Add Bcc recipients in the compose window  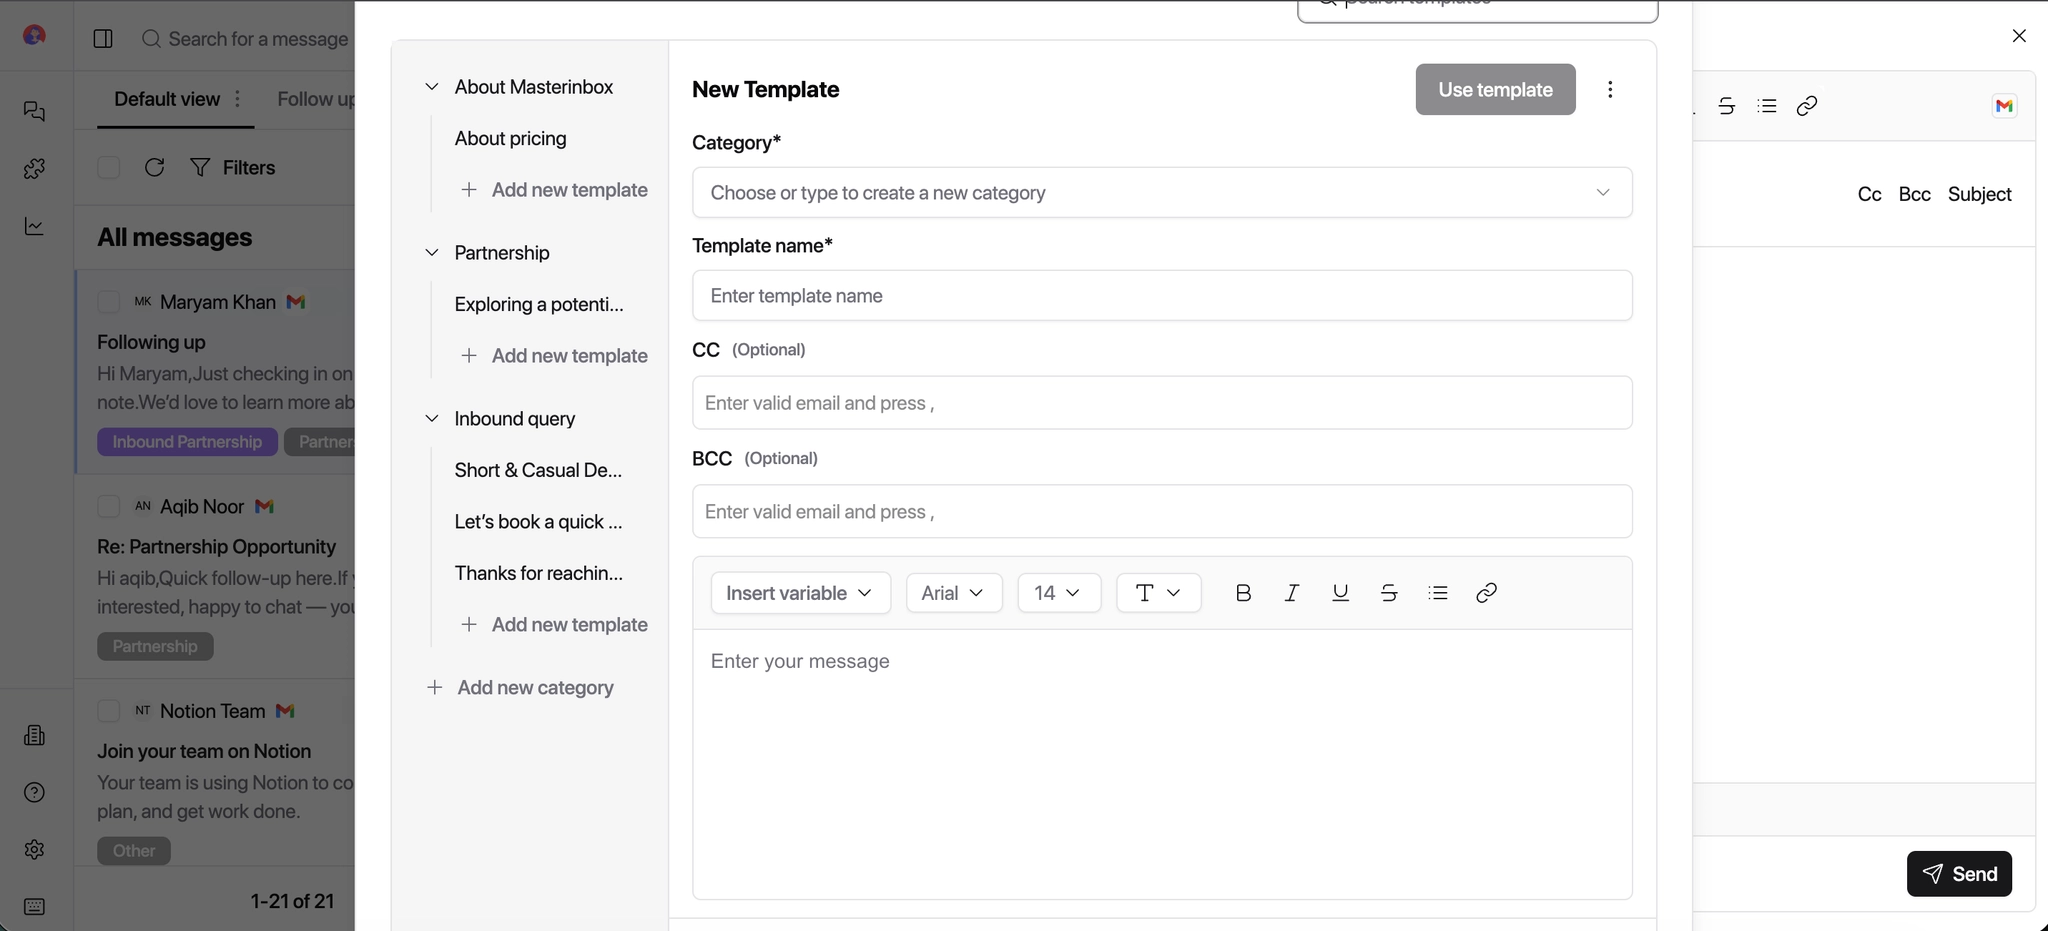[x=1914, y=194]
